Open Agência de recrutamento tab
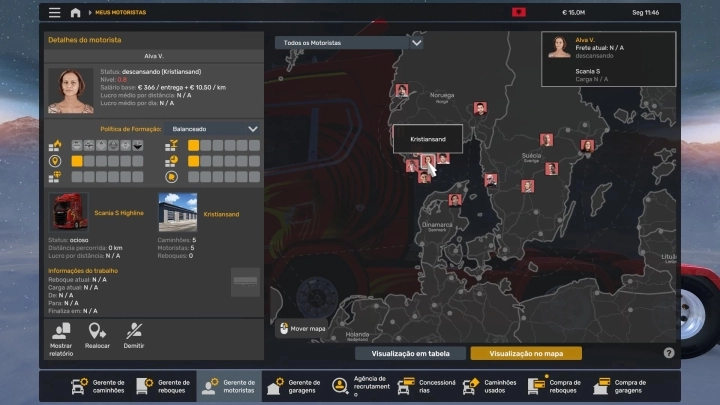 (360, 386)
